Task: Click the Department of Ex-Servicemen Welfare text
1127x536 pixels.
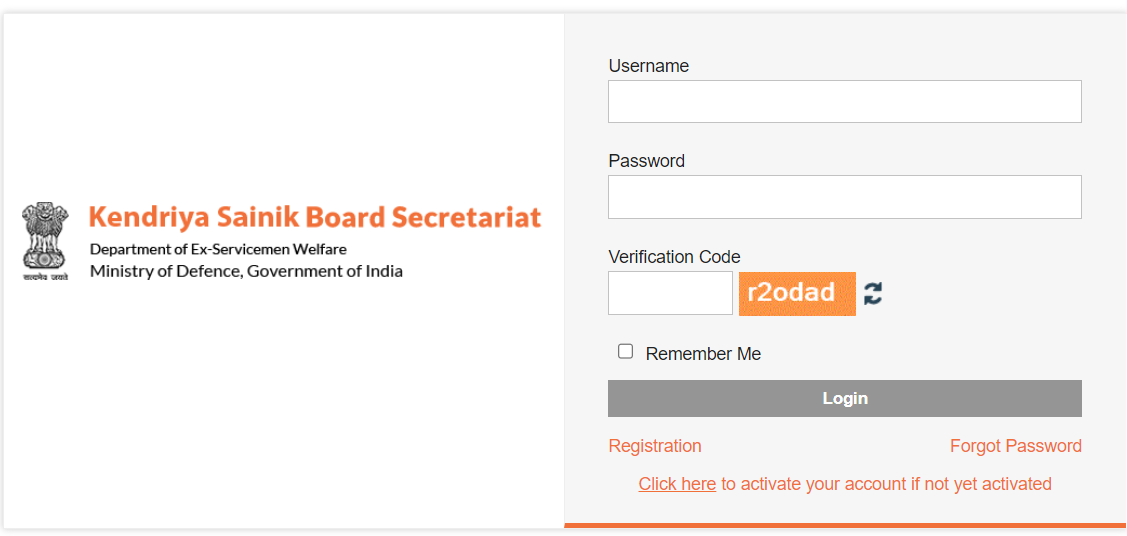Action: (218, 249)
